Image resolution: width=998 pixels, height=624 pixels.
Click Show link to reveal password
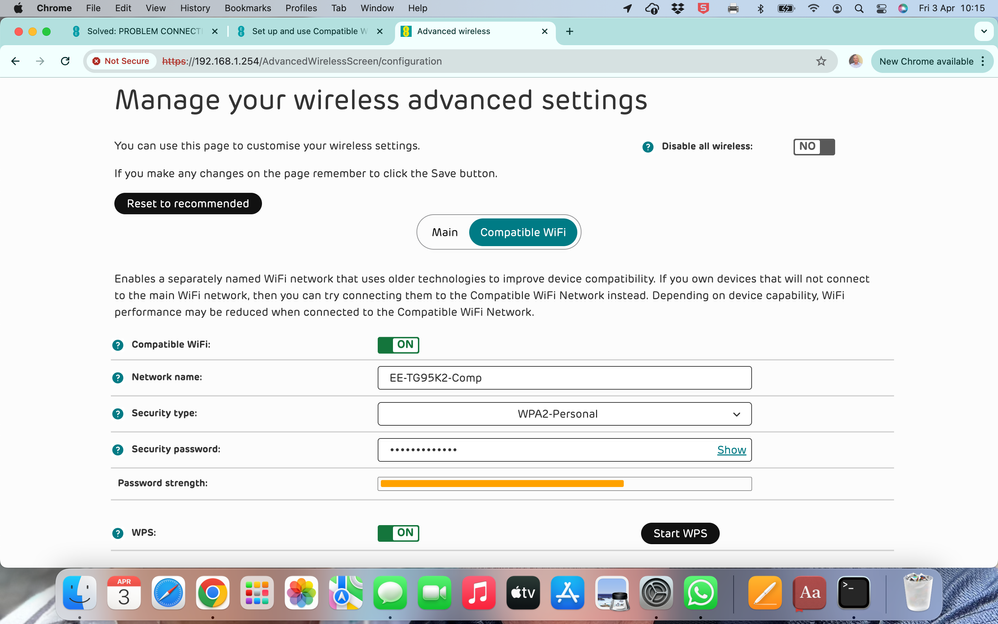point(731,450)
